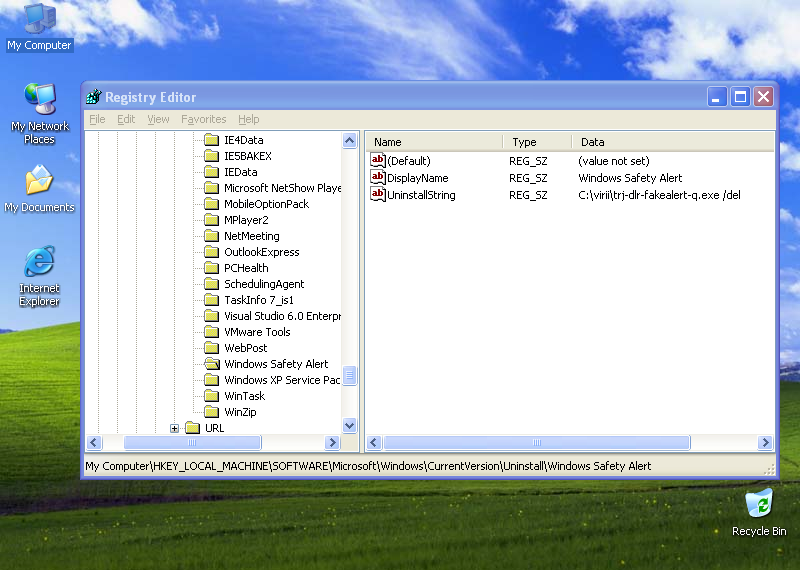Screen dimensions: 800x570
Task: Select the MobileOptionPack folder icon
Action: click(211, 204)
